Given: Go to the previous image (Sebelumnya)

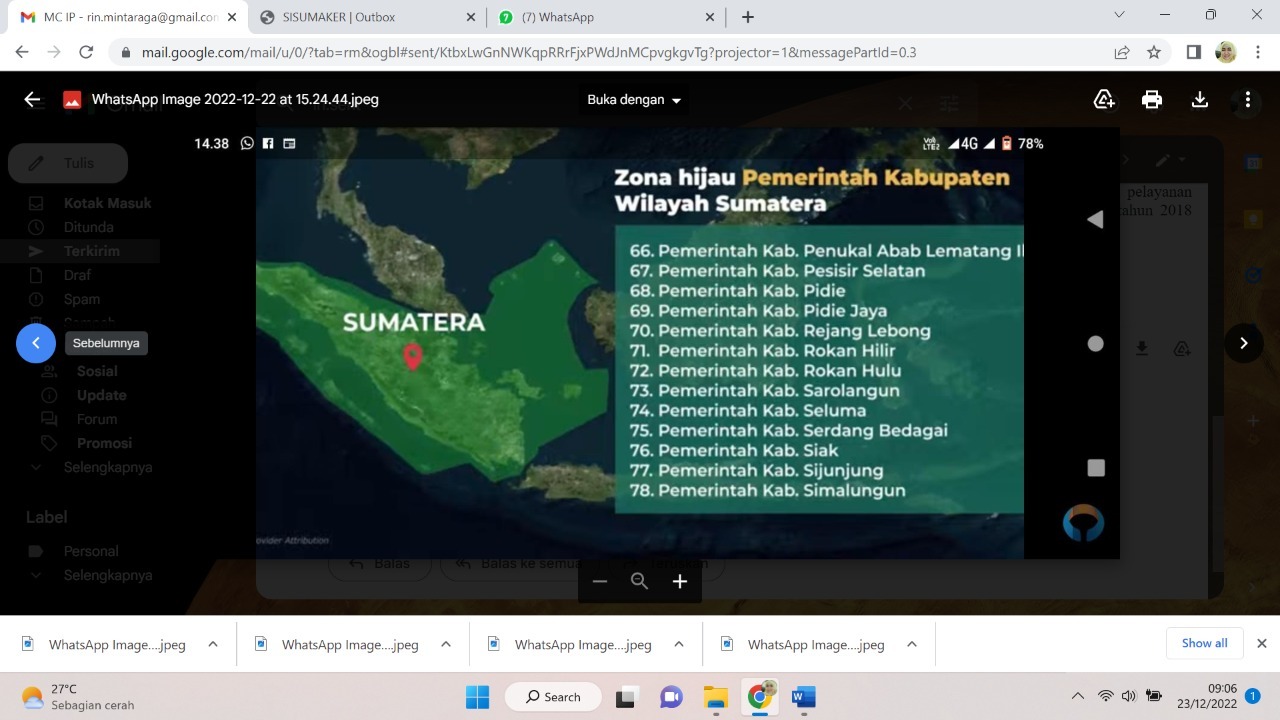Looking at the screenshot, I should tap(36, 343).
